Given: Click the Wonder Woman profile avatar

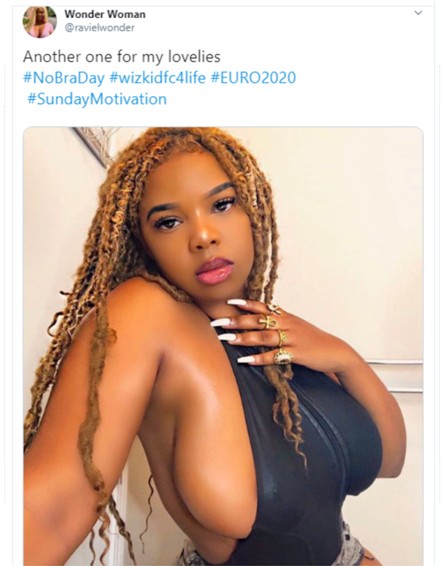Looking at the screenshot, I should [x=40, y=22].
